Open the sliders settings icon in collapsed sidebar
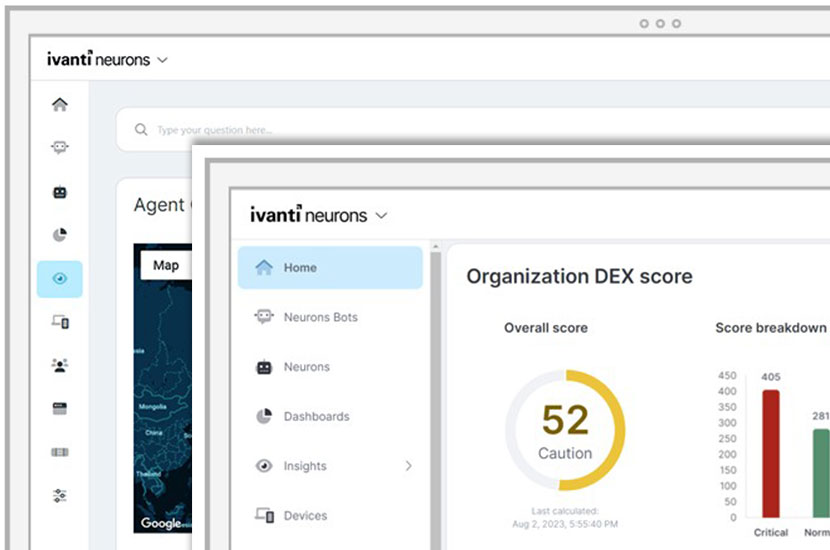Image resolution: width=830 pixels, height=550 pixels. click(60, 495)
